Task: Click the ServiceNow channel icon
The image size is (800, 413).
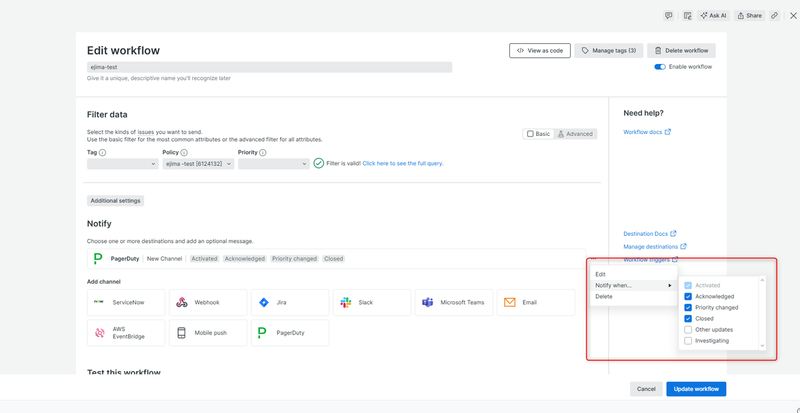Action: 99,302
